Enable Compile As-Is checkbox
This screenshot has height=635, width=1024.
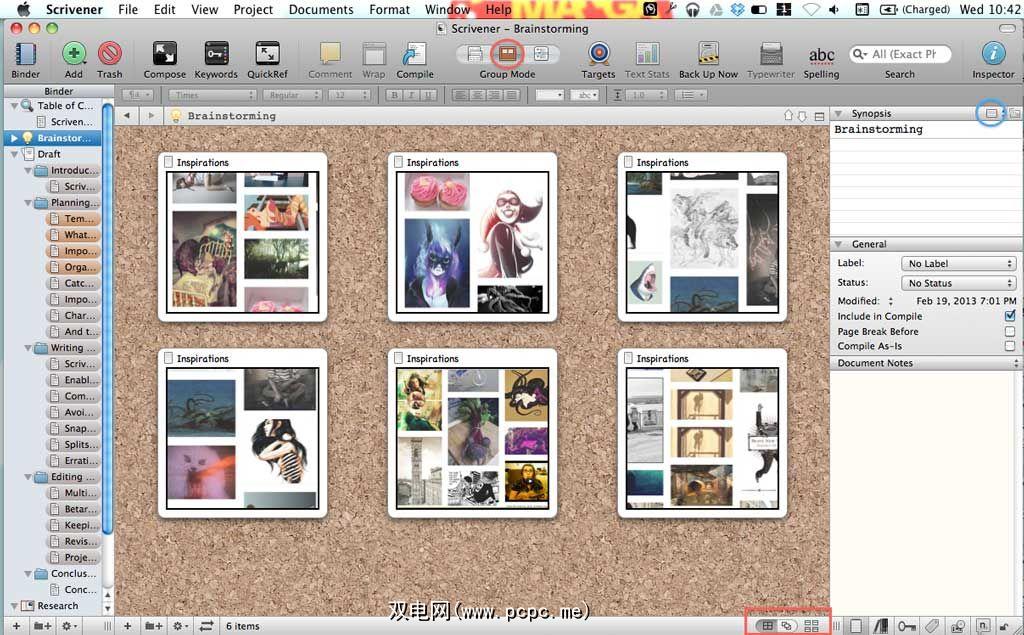tap(1010, 346)
